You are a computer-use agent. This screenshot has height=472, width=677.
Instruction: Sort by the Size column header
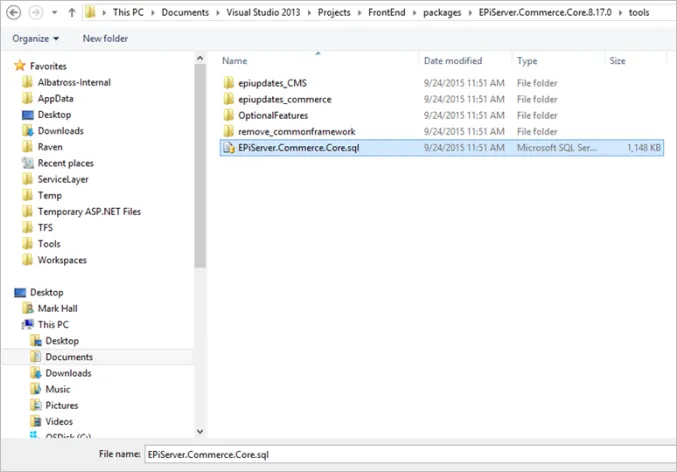(x=617, y=61)
